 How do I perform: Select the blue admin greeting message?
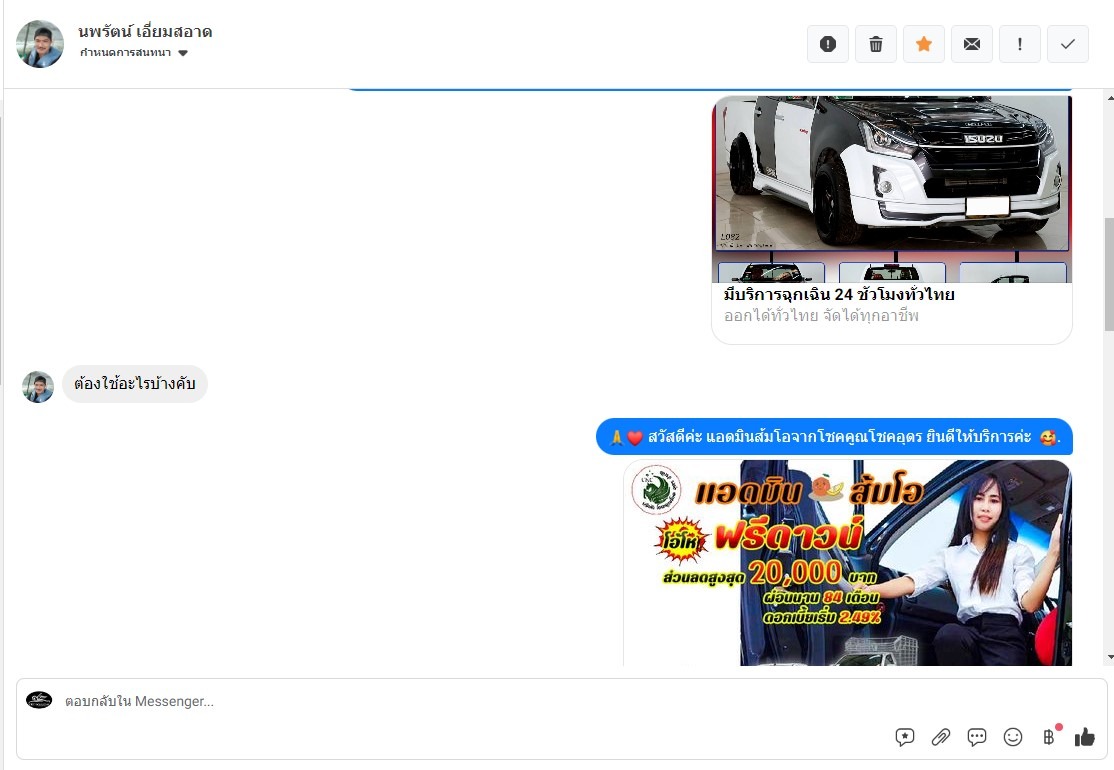(834, 437)
